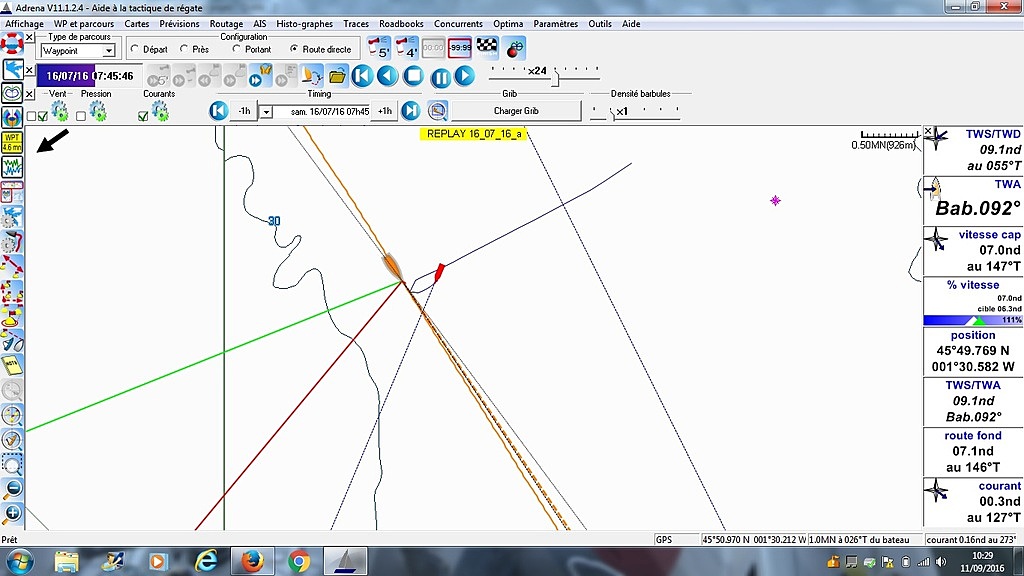Viewport: 1024px width, 576px height.
Task: Advance Grib timing with +1h
Action: tap(385, 111)
